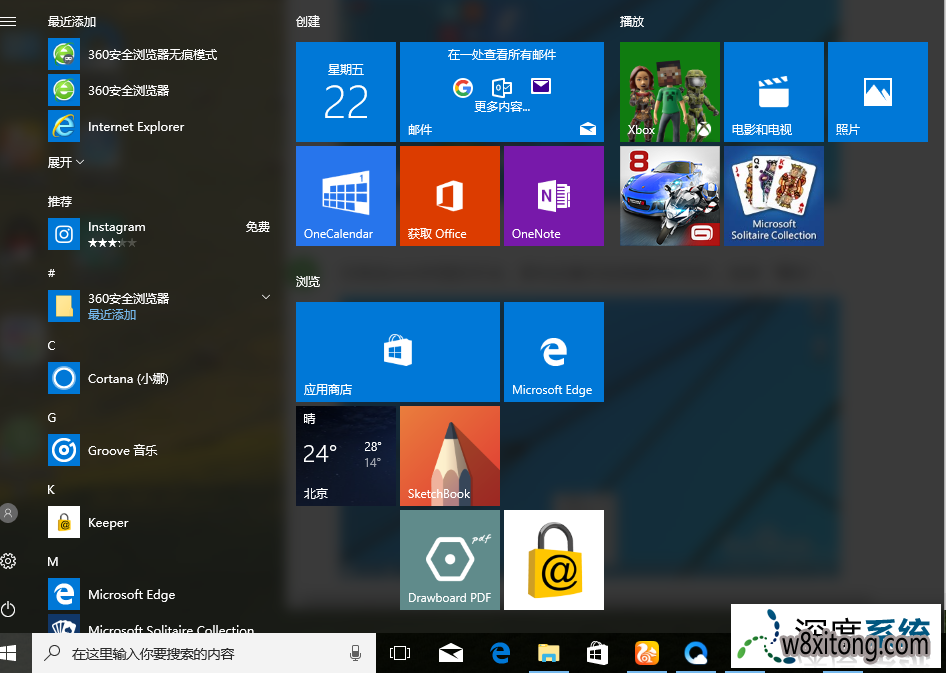Click the letter M group header
This screenshot has width=946, height=673.
point(51,561)
